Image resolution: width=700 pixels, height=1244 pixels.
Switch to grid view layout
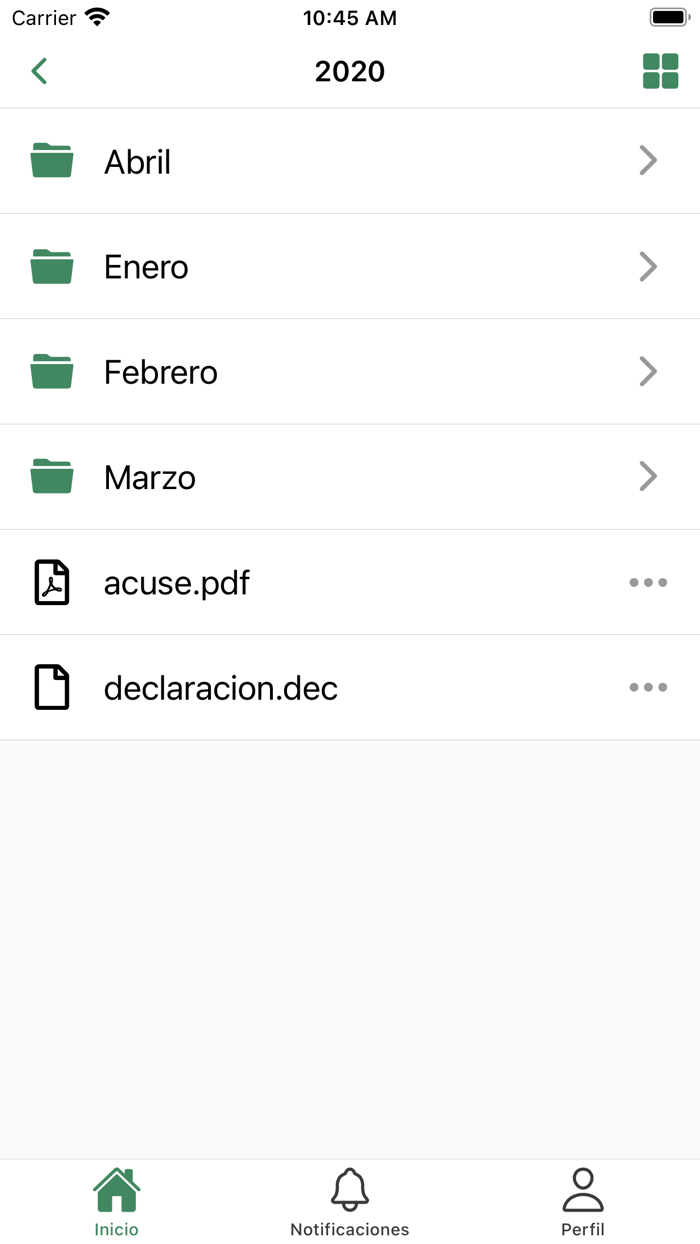tap(660, 71)
